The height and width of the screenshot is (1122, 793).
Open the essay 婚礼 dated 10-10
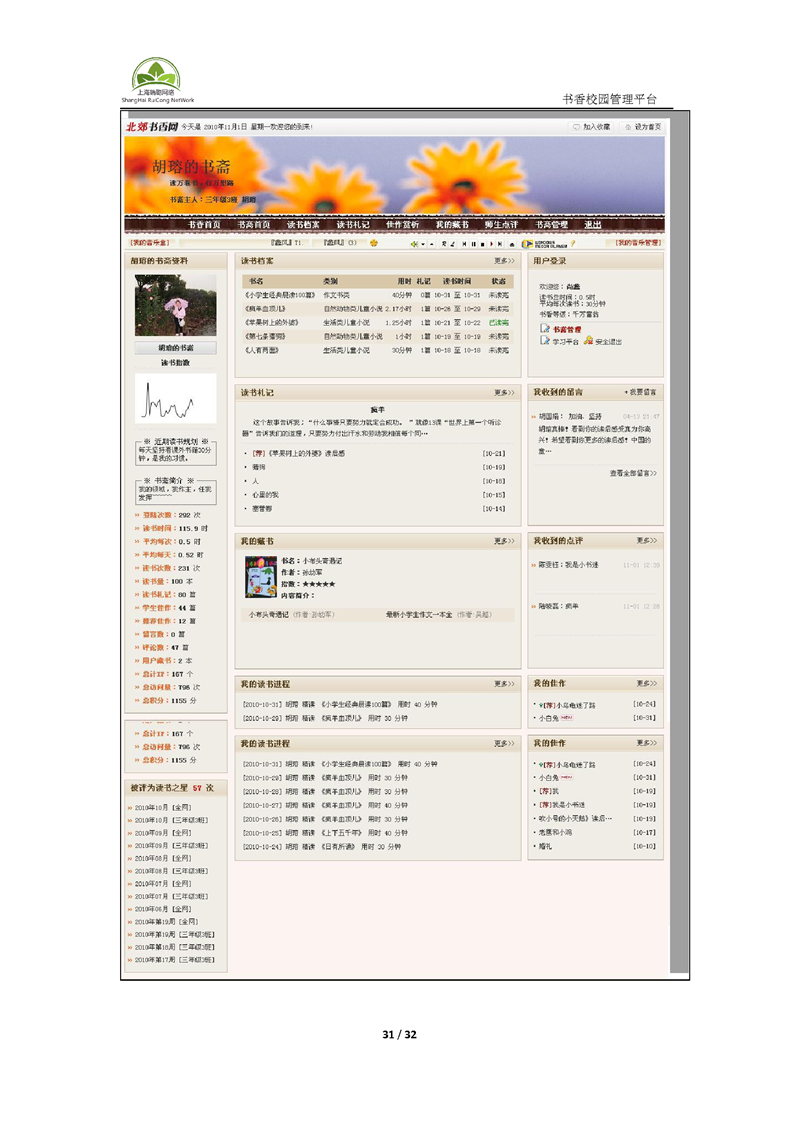click(x=545, y=847)
